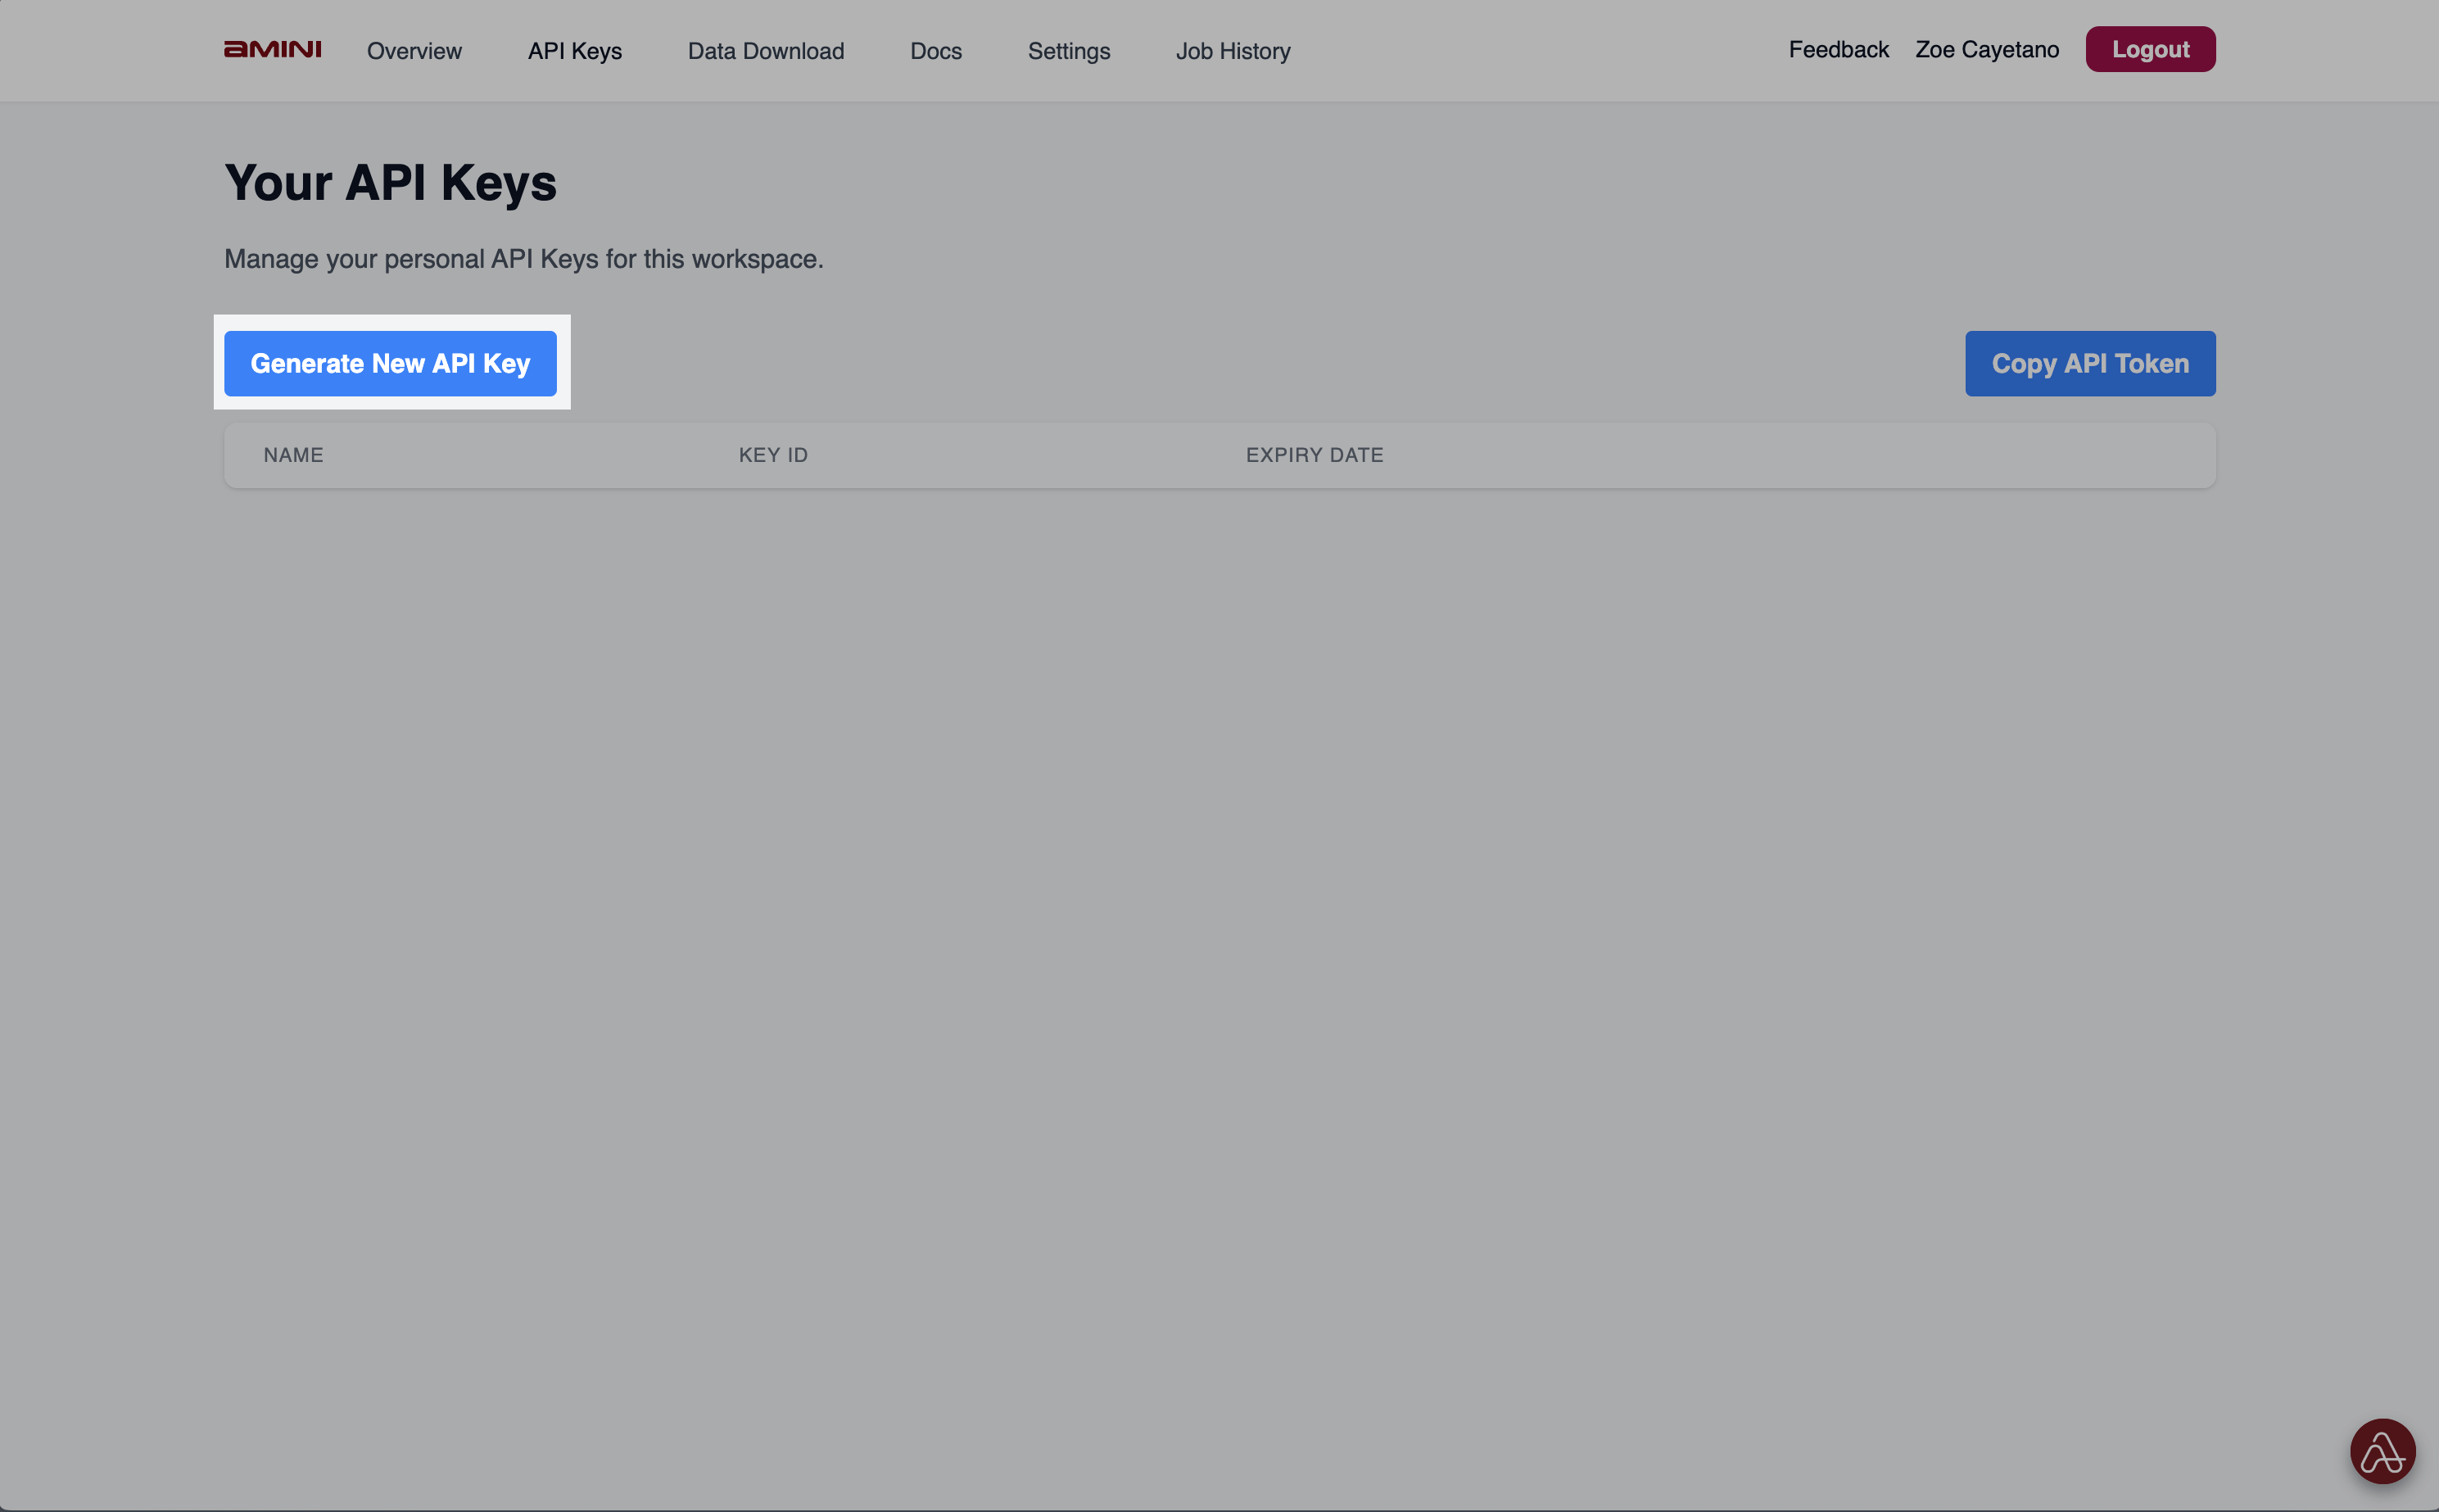
Task: Open the API Keys nav item
Action: 575,51
